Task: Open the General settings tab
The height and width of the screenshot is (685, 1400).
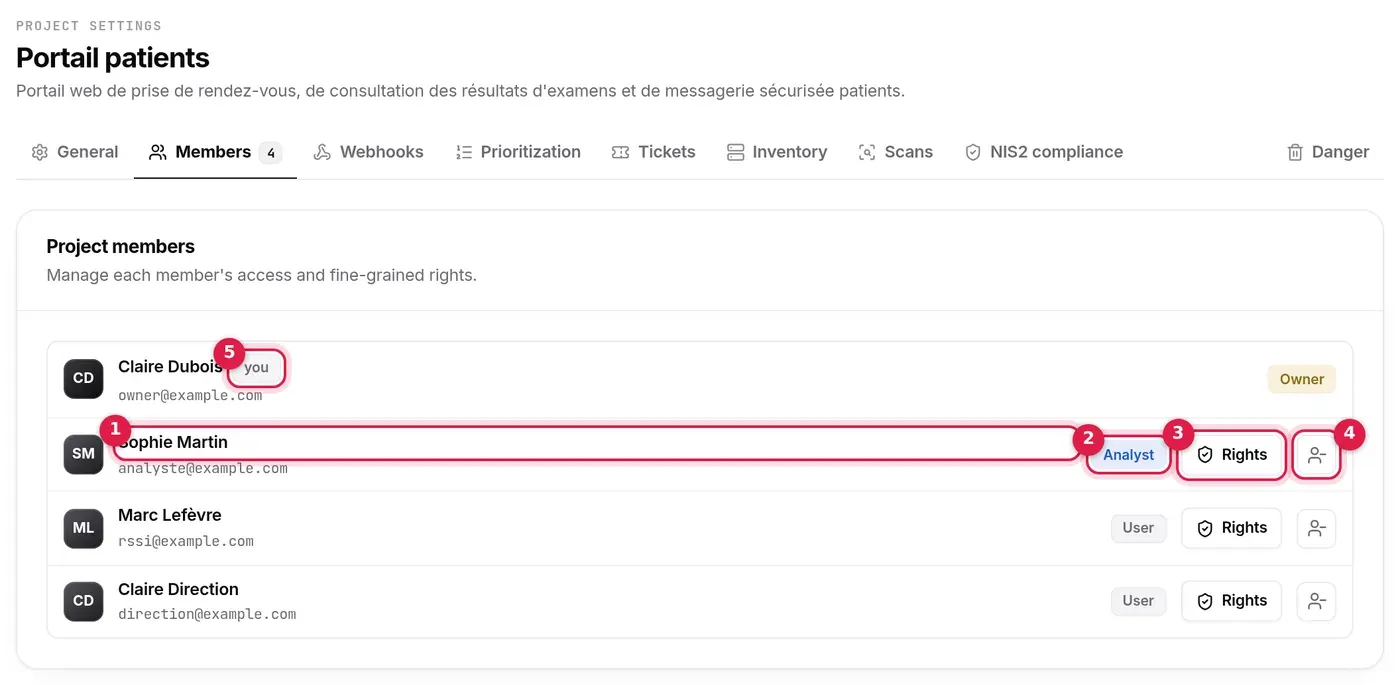Action: pos(75,152)
